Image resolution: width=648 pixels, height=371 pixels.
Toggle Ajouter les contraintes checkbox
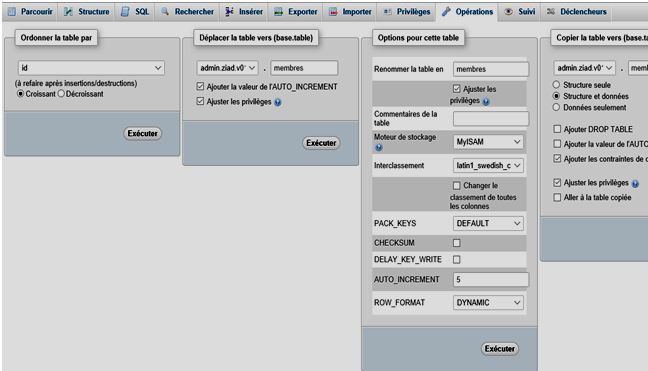tap(557, 159)
